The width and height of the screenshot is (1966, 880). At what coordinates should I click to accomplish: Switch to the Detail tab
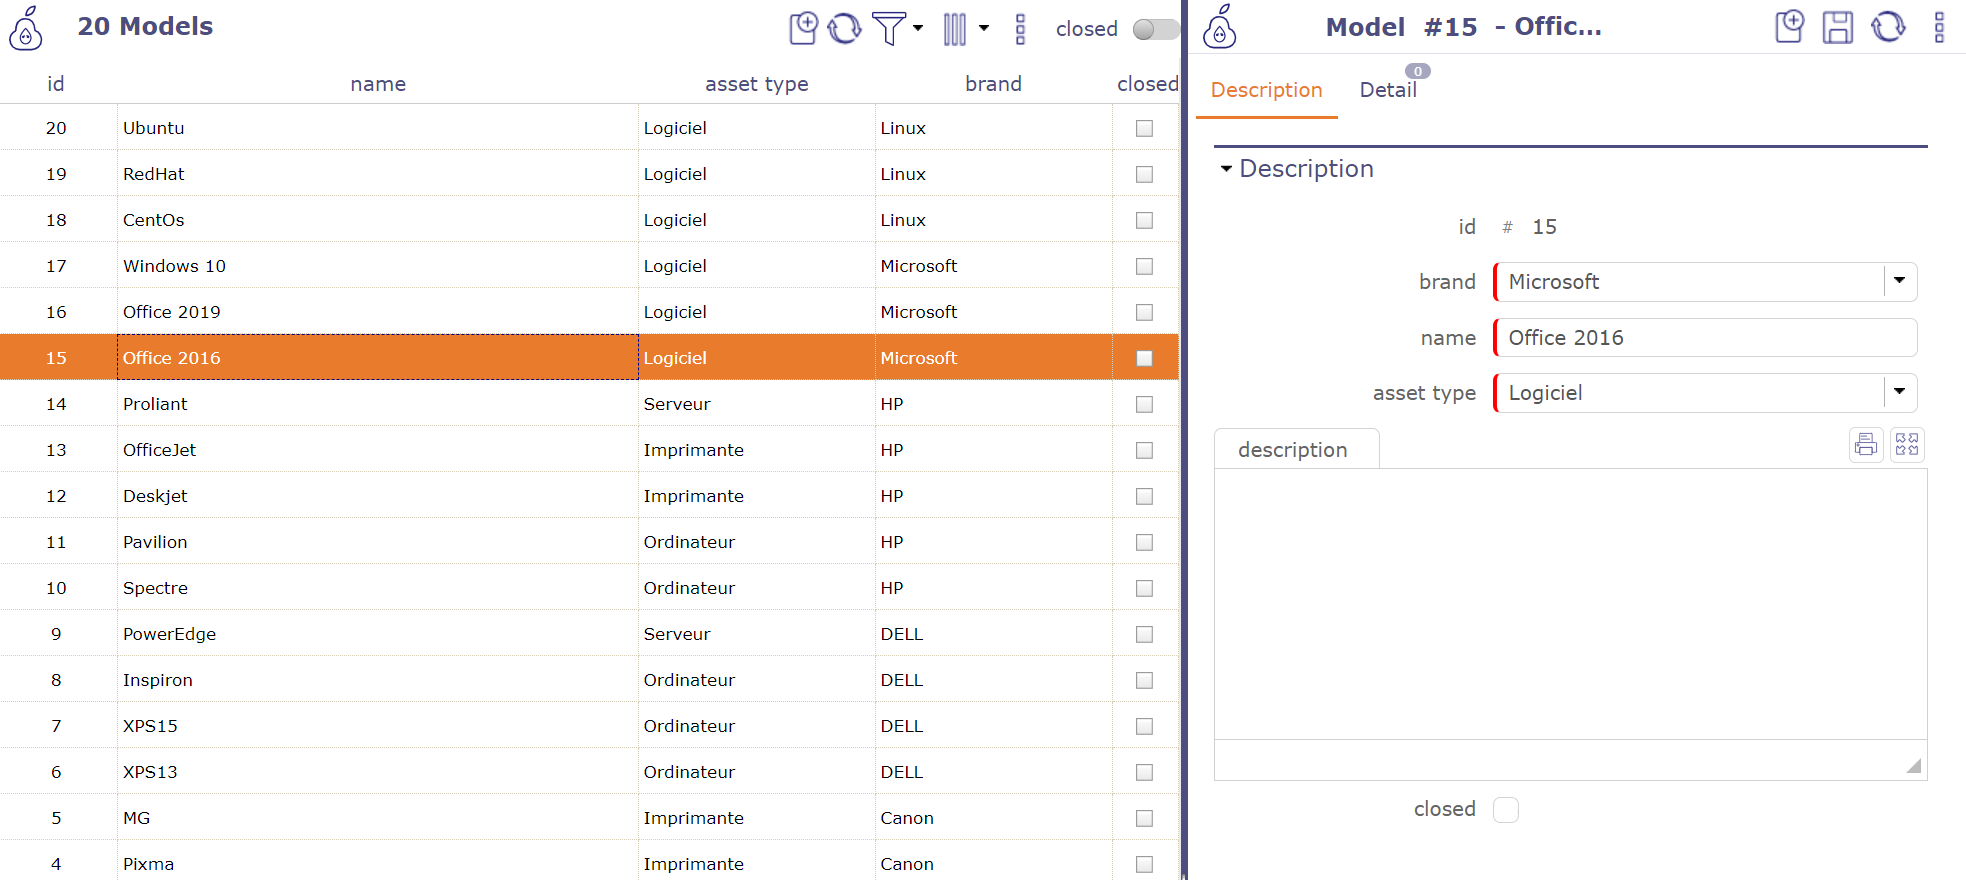coord(1388,90)
